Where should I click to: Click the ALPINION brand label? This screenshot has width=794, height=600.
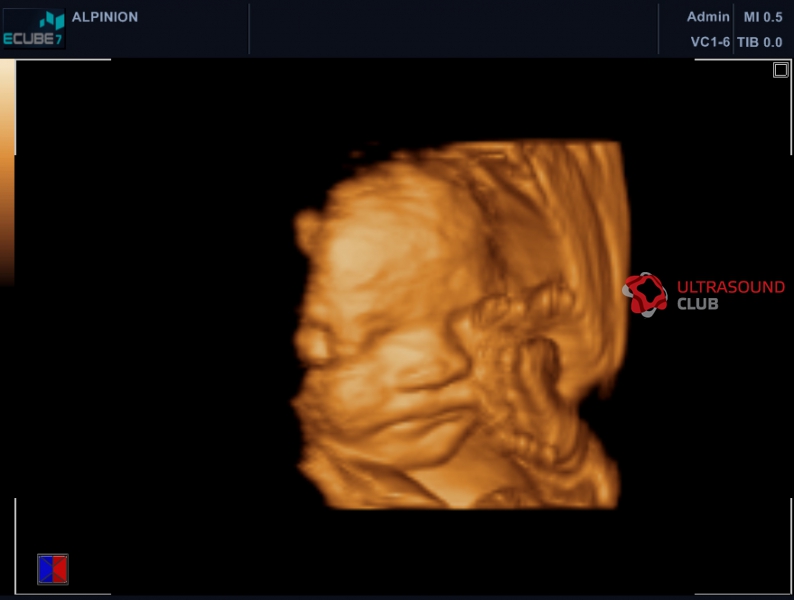click(105, 17)
